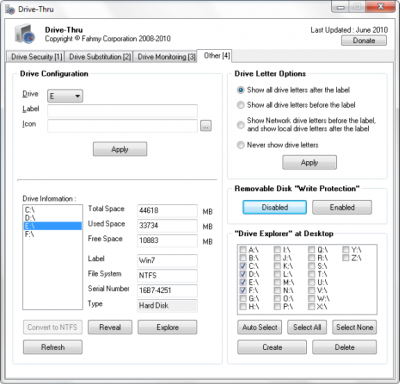The width and height of the screenshot is (400, 384).
Task: Go to the Drive Substitution [2] tab
Action: coord(100,57)
